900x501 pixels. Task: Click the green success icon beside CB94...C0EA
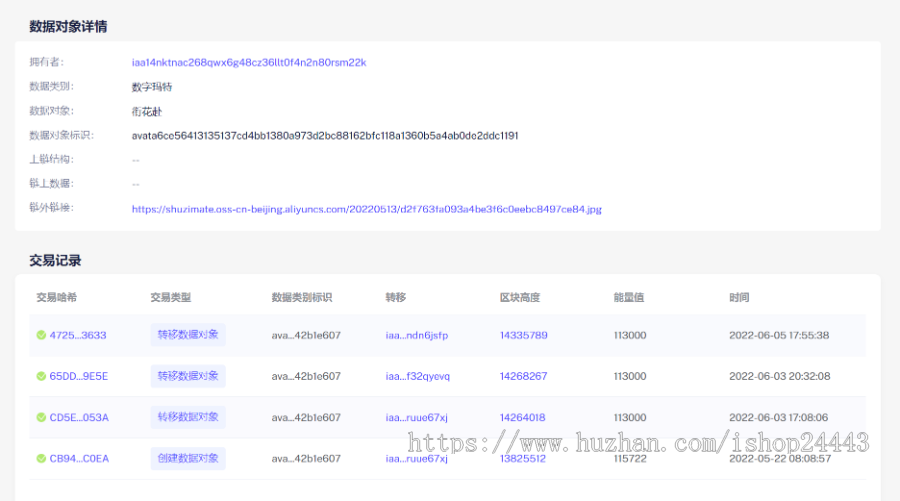click(41, 459)
